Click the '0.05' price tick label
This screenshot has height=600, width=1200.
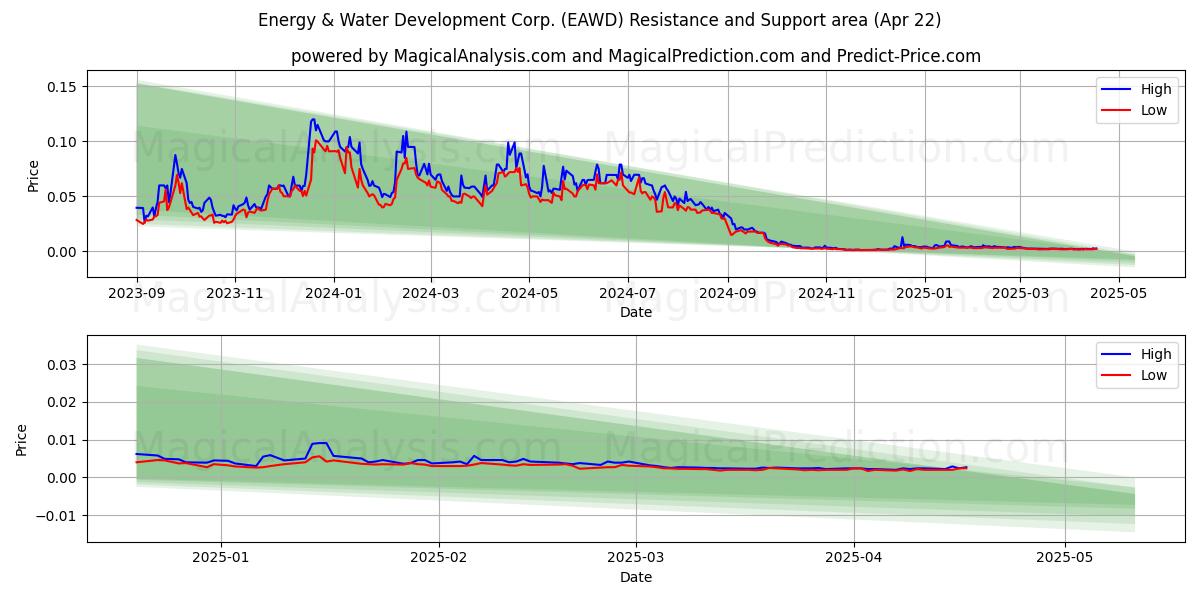point(62,197)
